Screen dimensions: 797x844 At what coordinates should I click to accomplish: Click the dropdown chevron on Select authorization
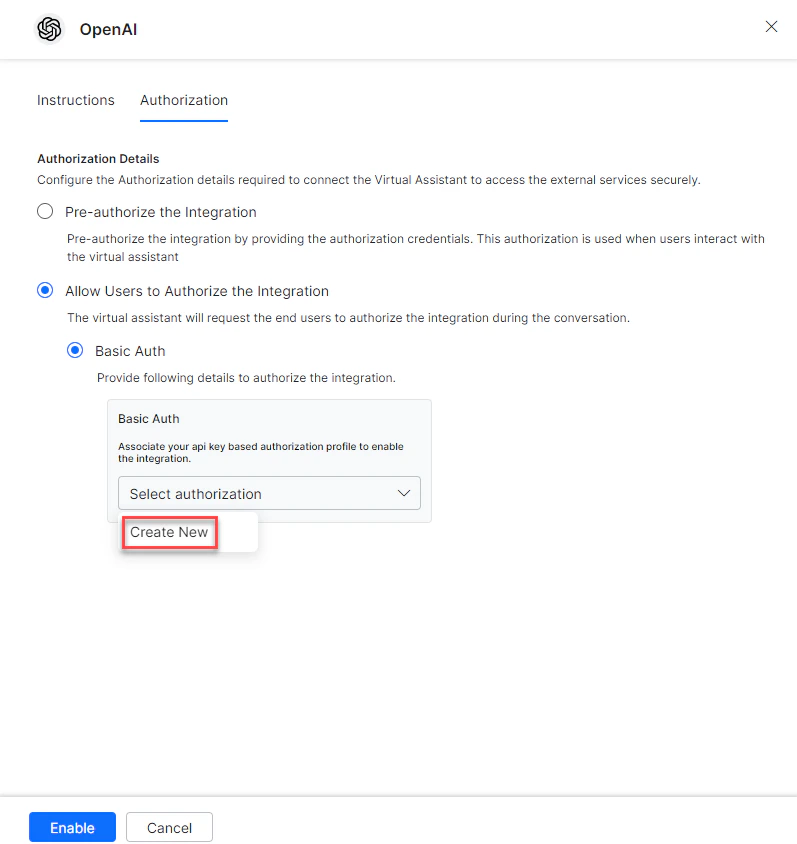404,493
